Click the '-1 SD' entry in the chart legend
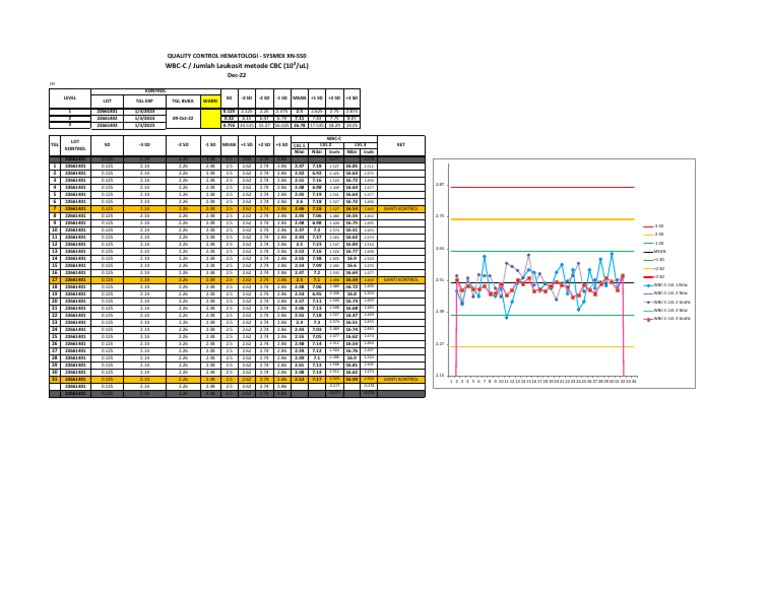The width and height of the screenshot is (768, 593). (654, 243)
